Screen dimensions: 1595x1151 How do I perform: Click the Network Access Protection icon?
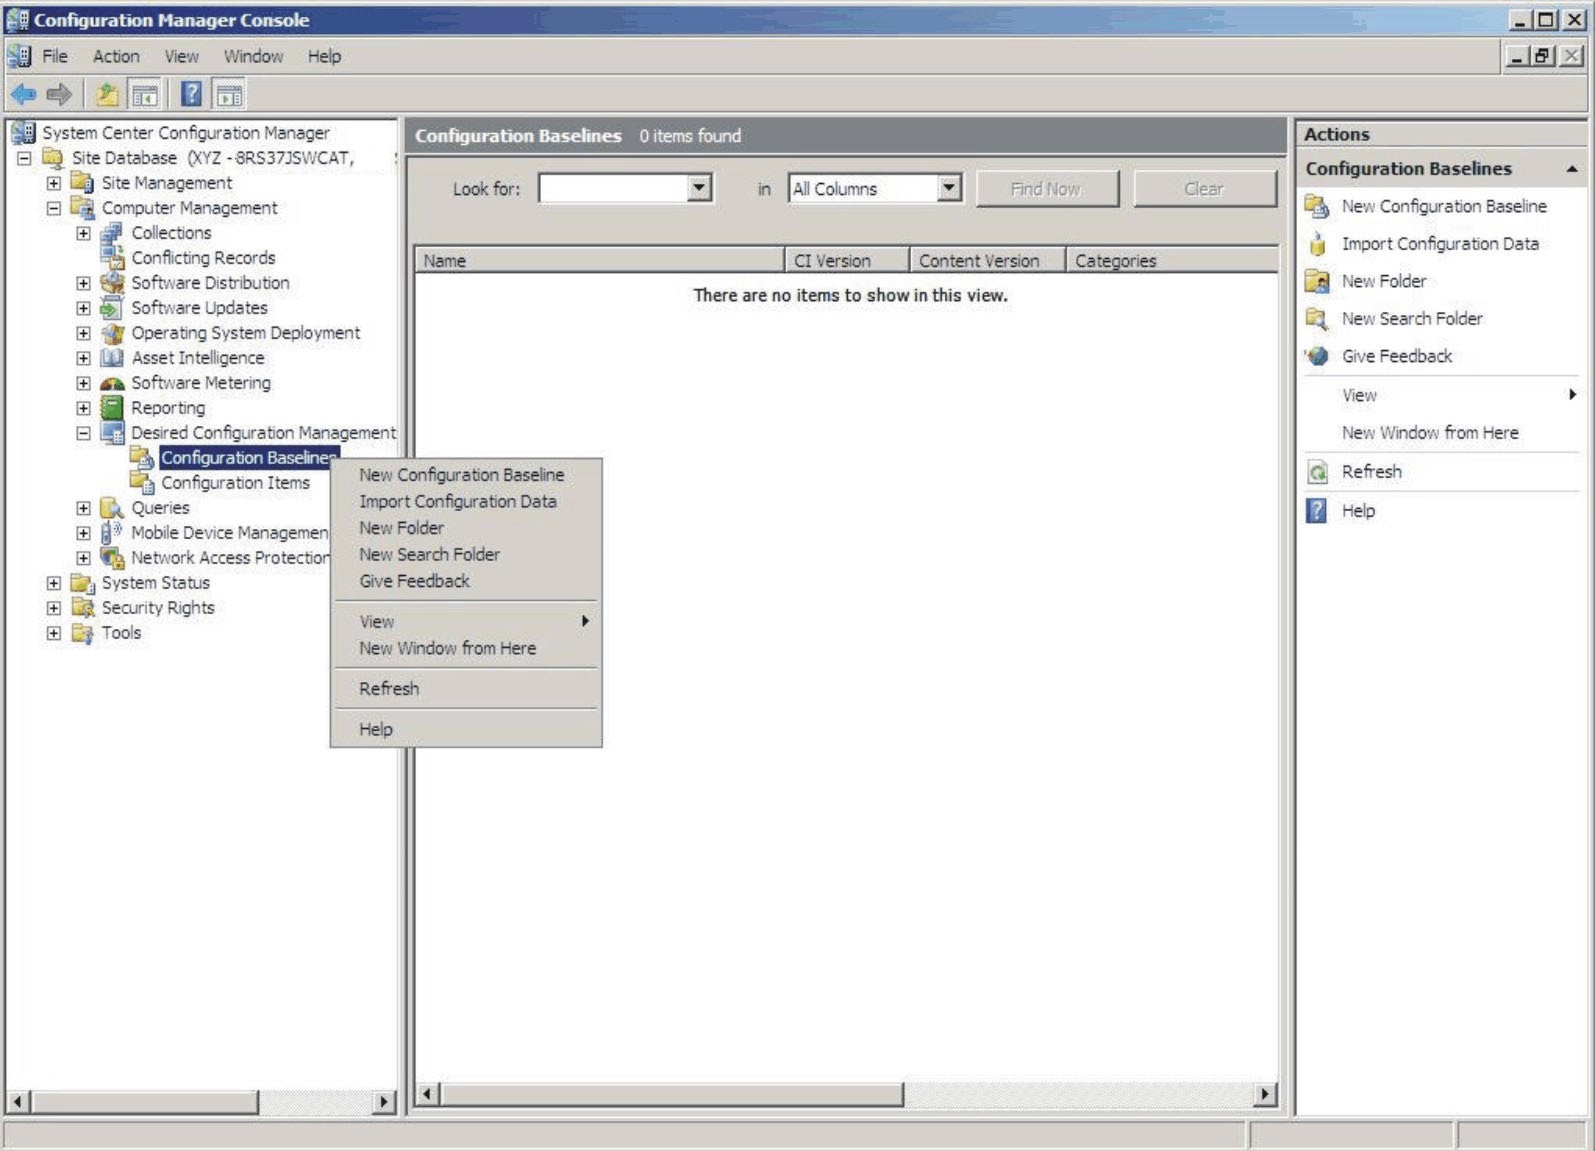click(x=112, y=558)
